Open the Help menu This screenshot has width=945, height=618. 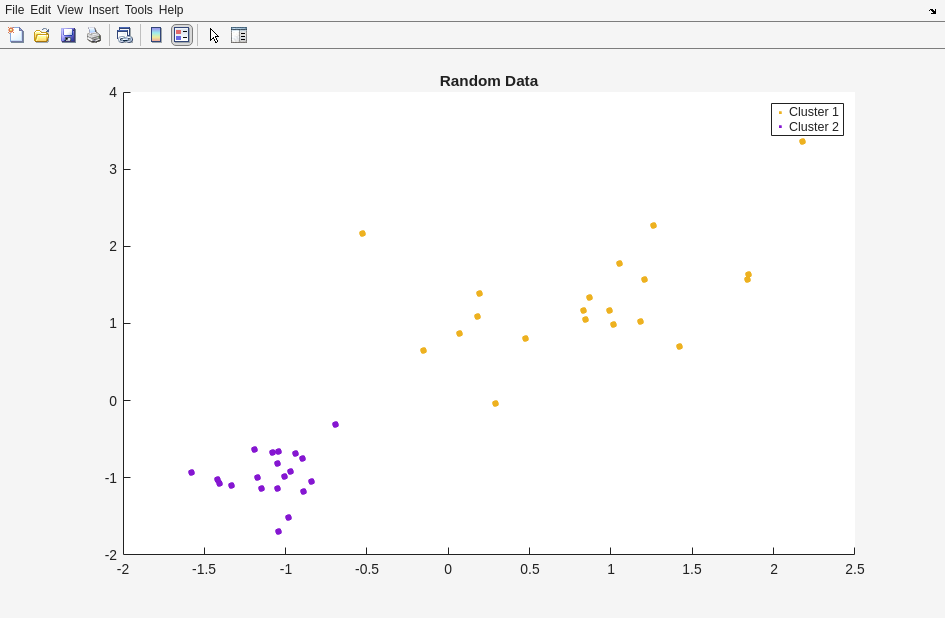pos(171,10)
